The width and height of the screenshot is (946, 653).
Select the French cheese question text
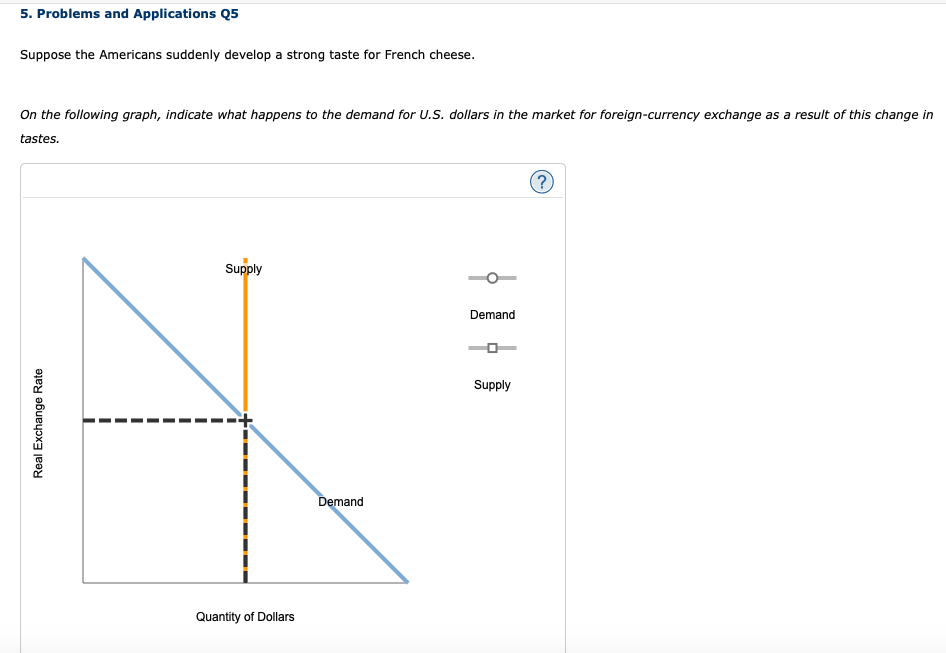[247, 54]
